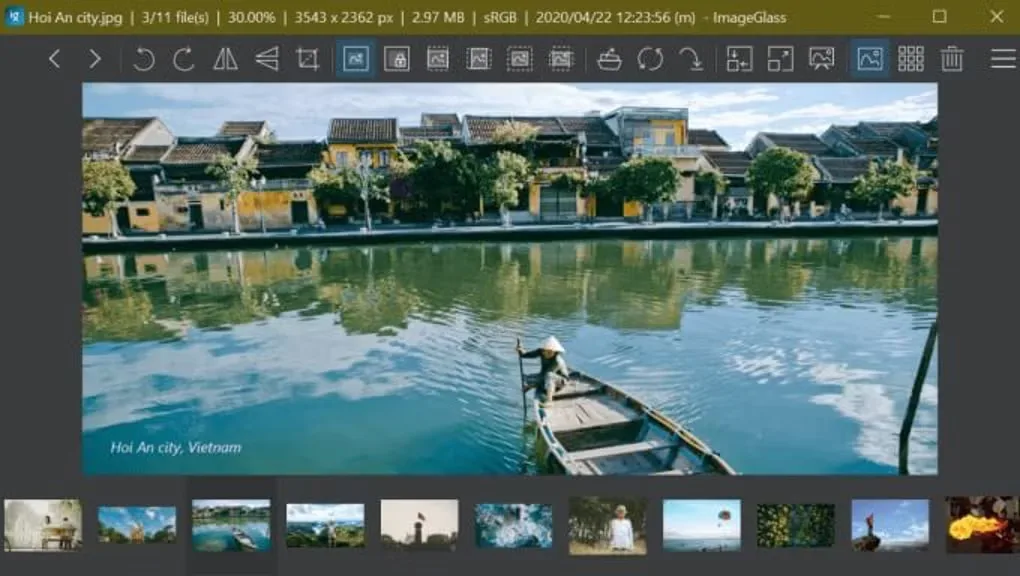Select thumbnail of person on rock with flag
The width and height of the screenshot is (1020, 576).
[x=890, y=525]
